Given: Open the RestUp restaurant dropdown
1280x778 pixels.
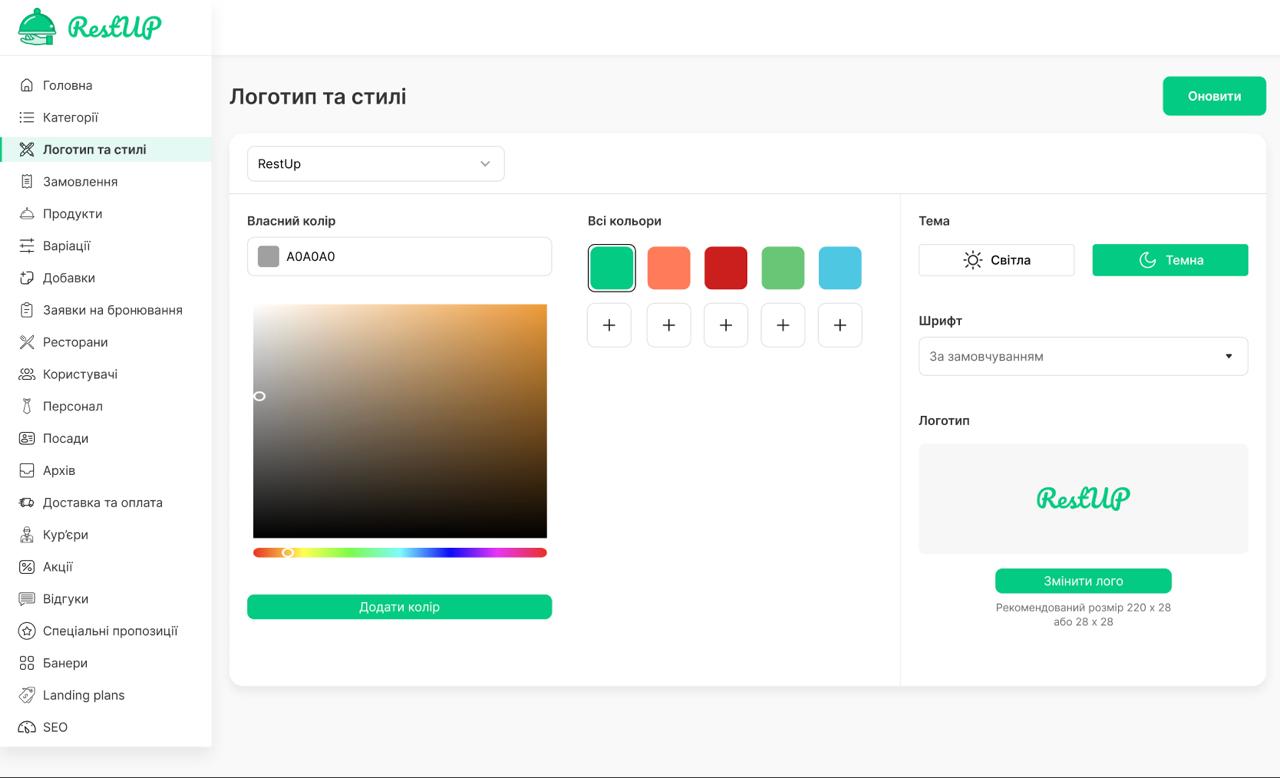Looking at the screenshot, I should (376, 164).
